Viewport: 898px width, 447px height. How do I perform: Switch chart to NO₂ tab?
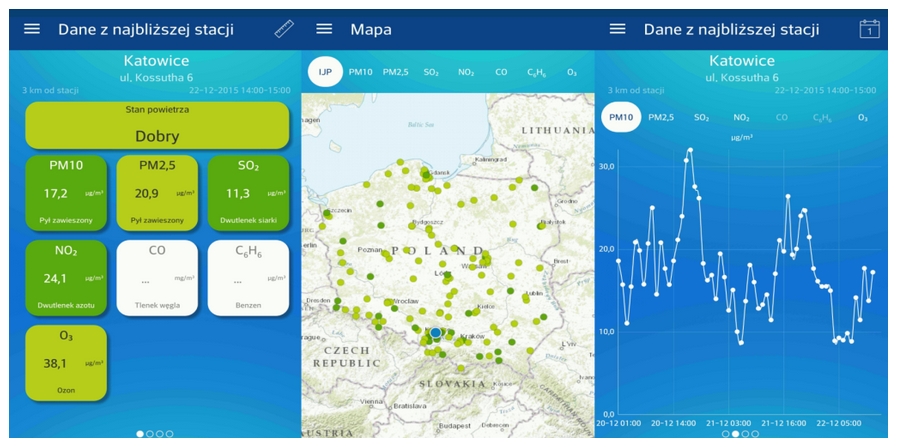[x=742, y=117]
